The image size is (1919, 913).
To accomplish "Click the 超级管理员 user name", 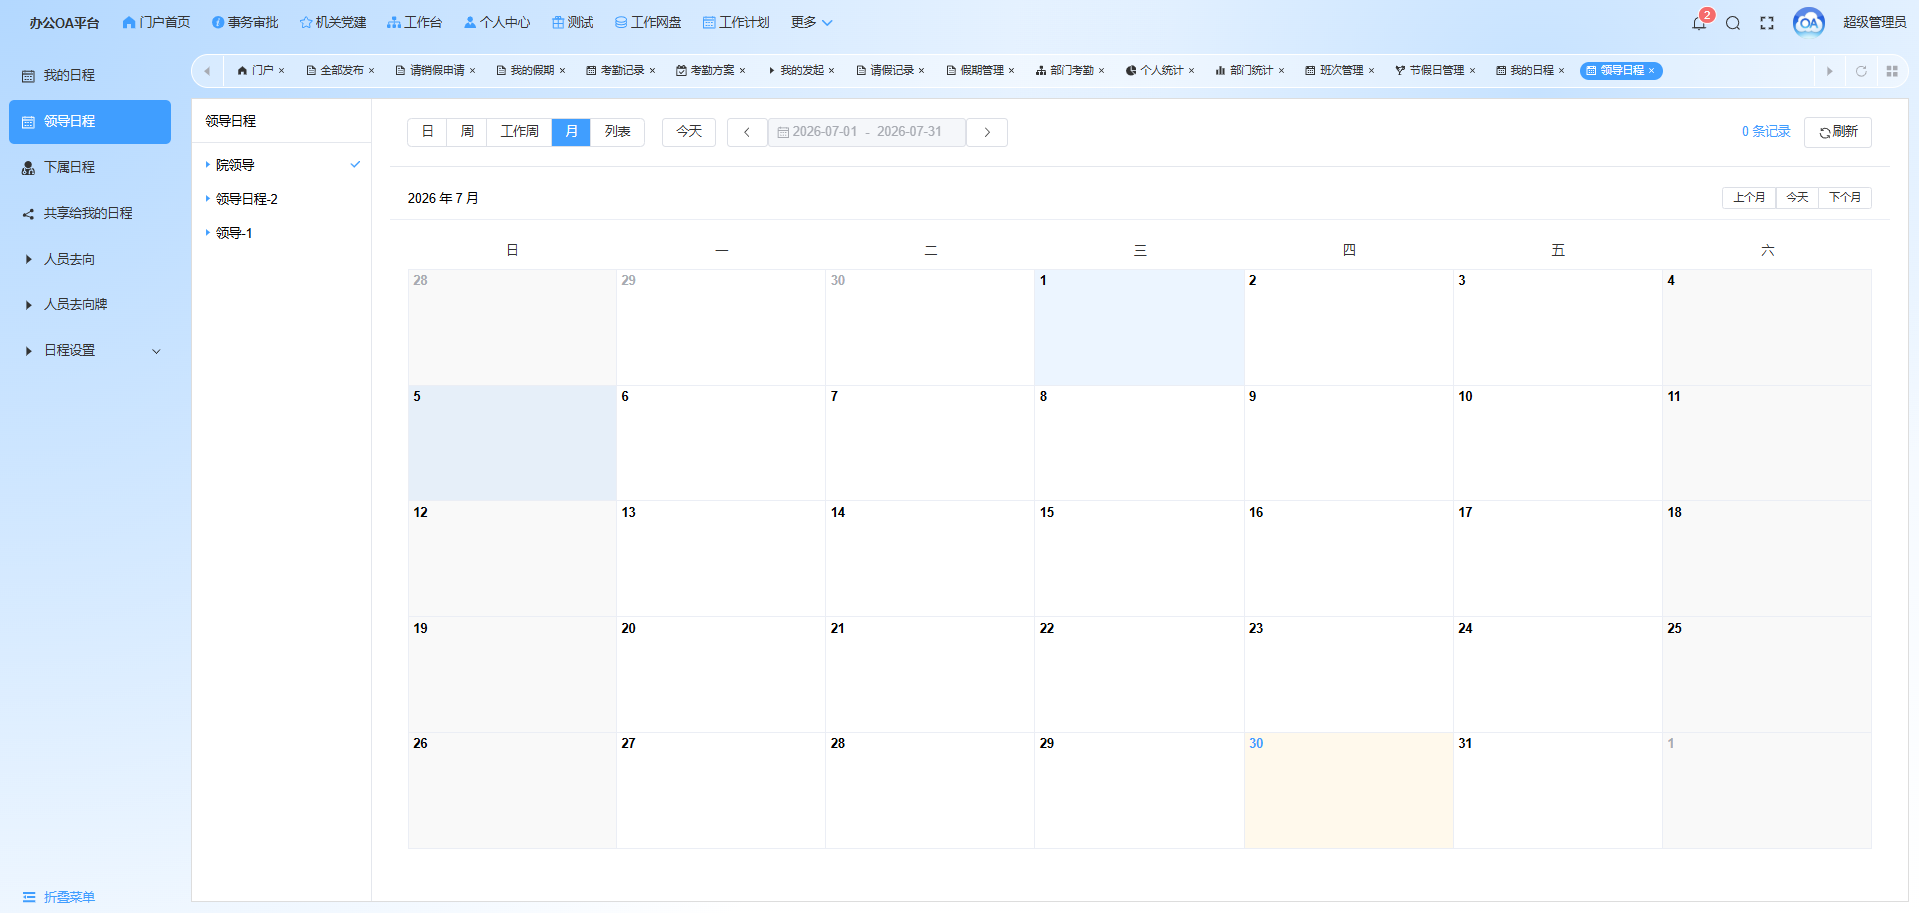I will click(x=1874, y=22).
